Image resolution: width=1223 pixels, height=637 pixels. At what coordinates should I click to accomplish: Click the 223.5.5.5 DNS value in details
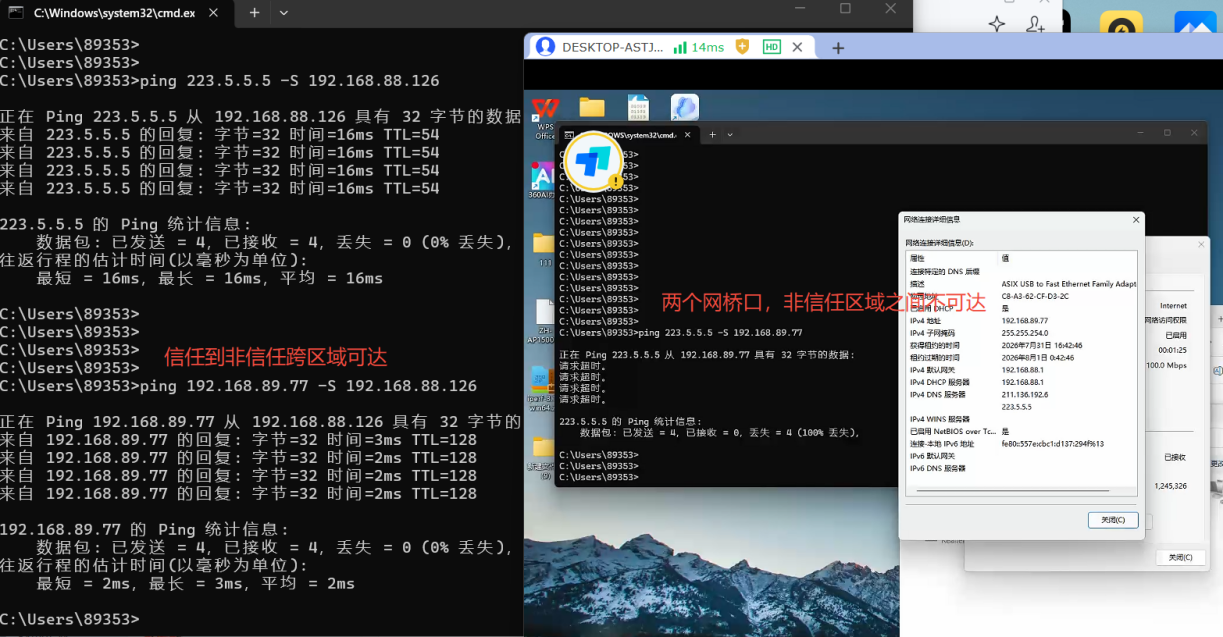(1017, 406)
